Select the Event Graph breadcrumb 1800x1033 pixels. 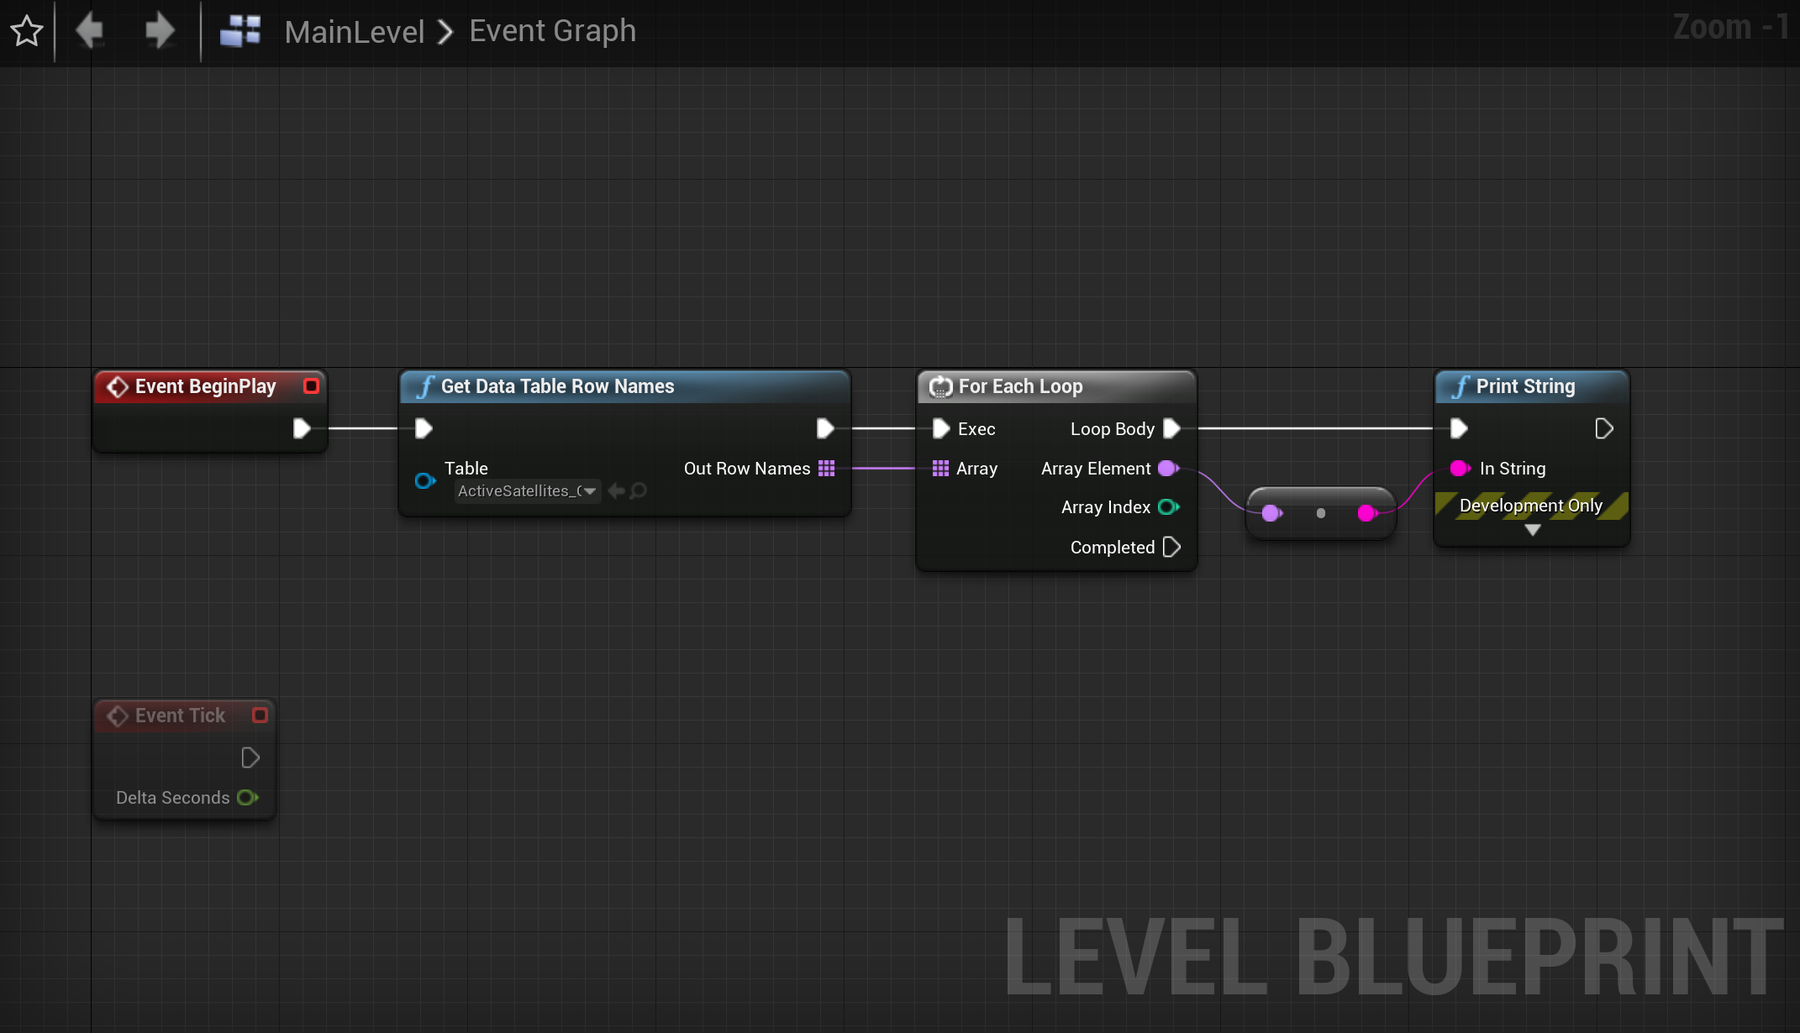click(x=552, y=31)
